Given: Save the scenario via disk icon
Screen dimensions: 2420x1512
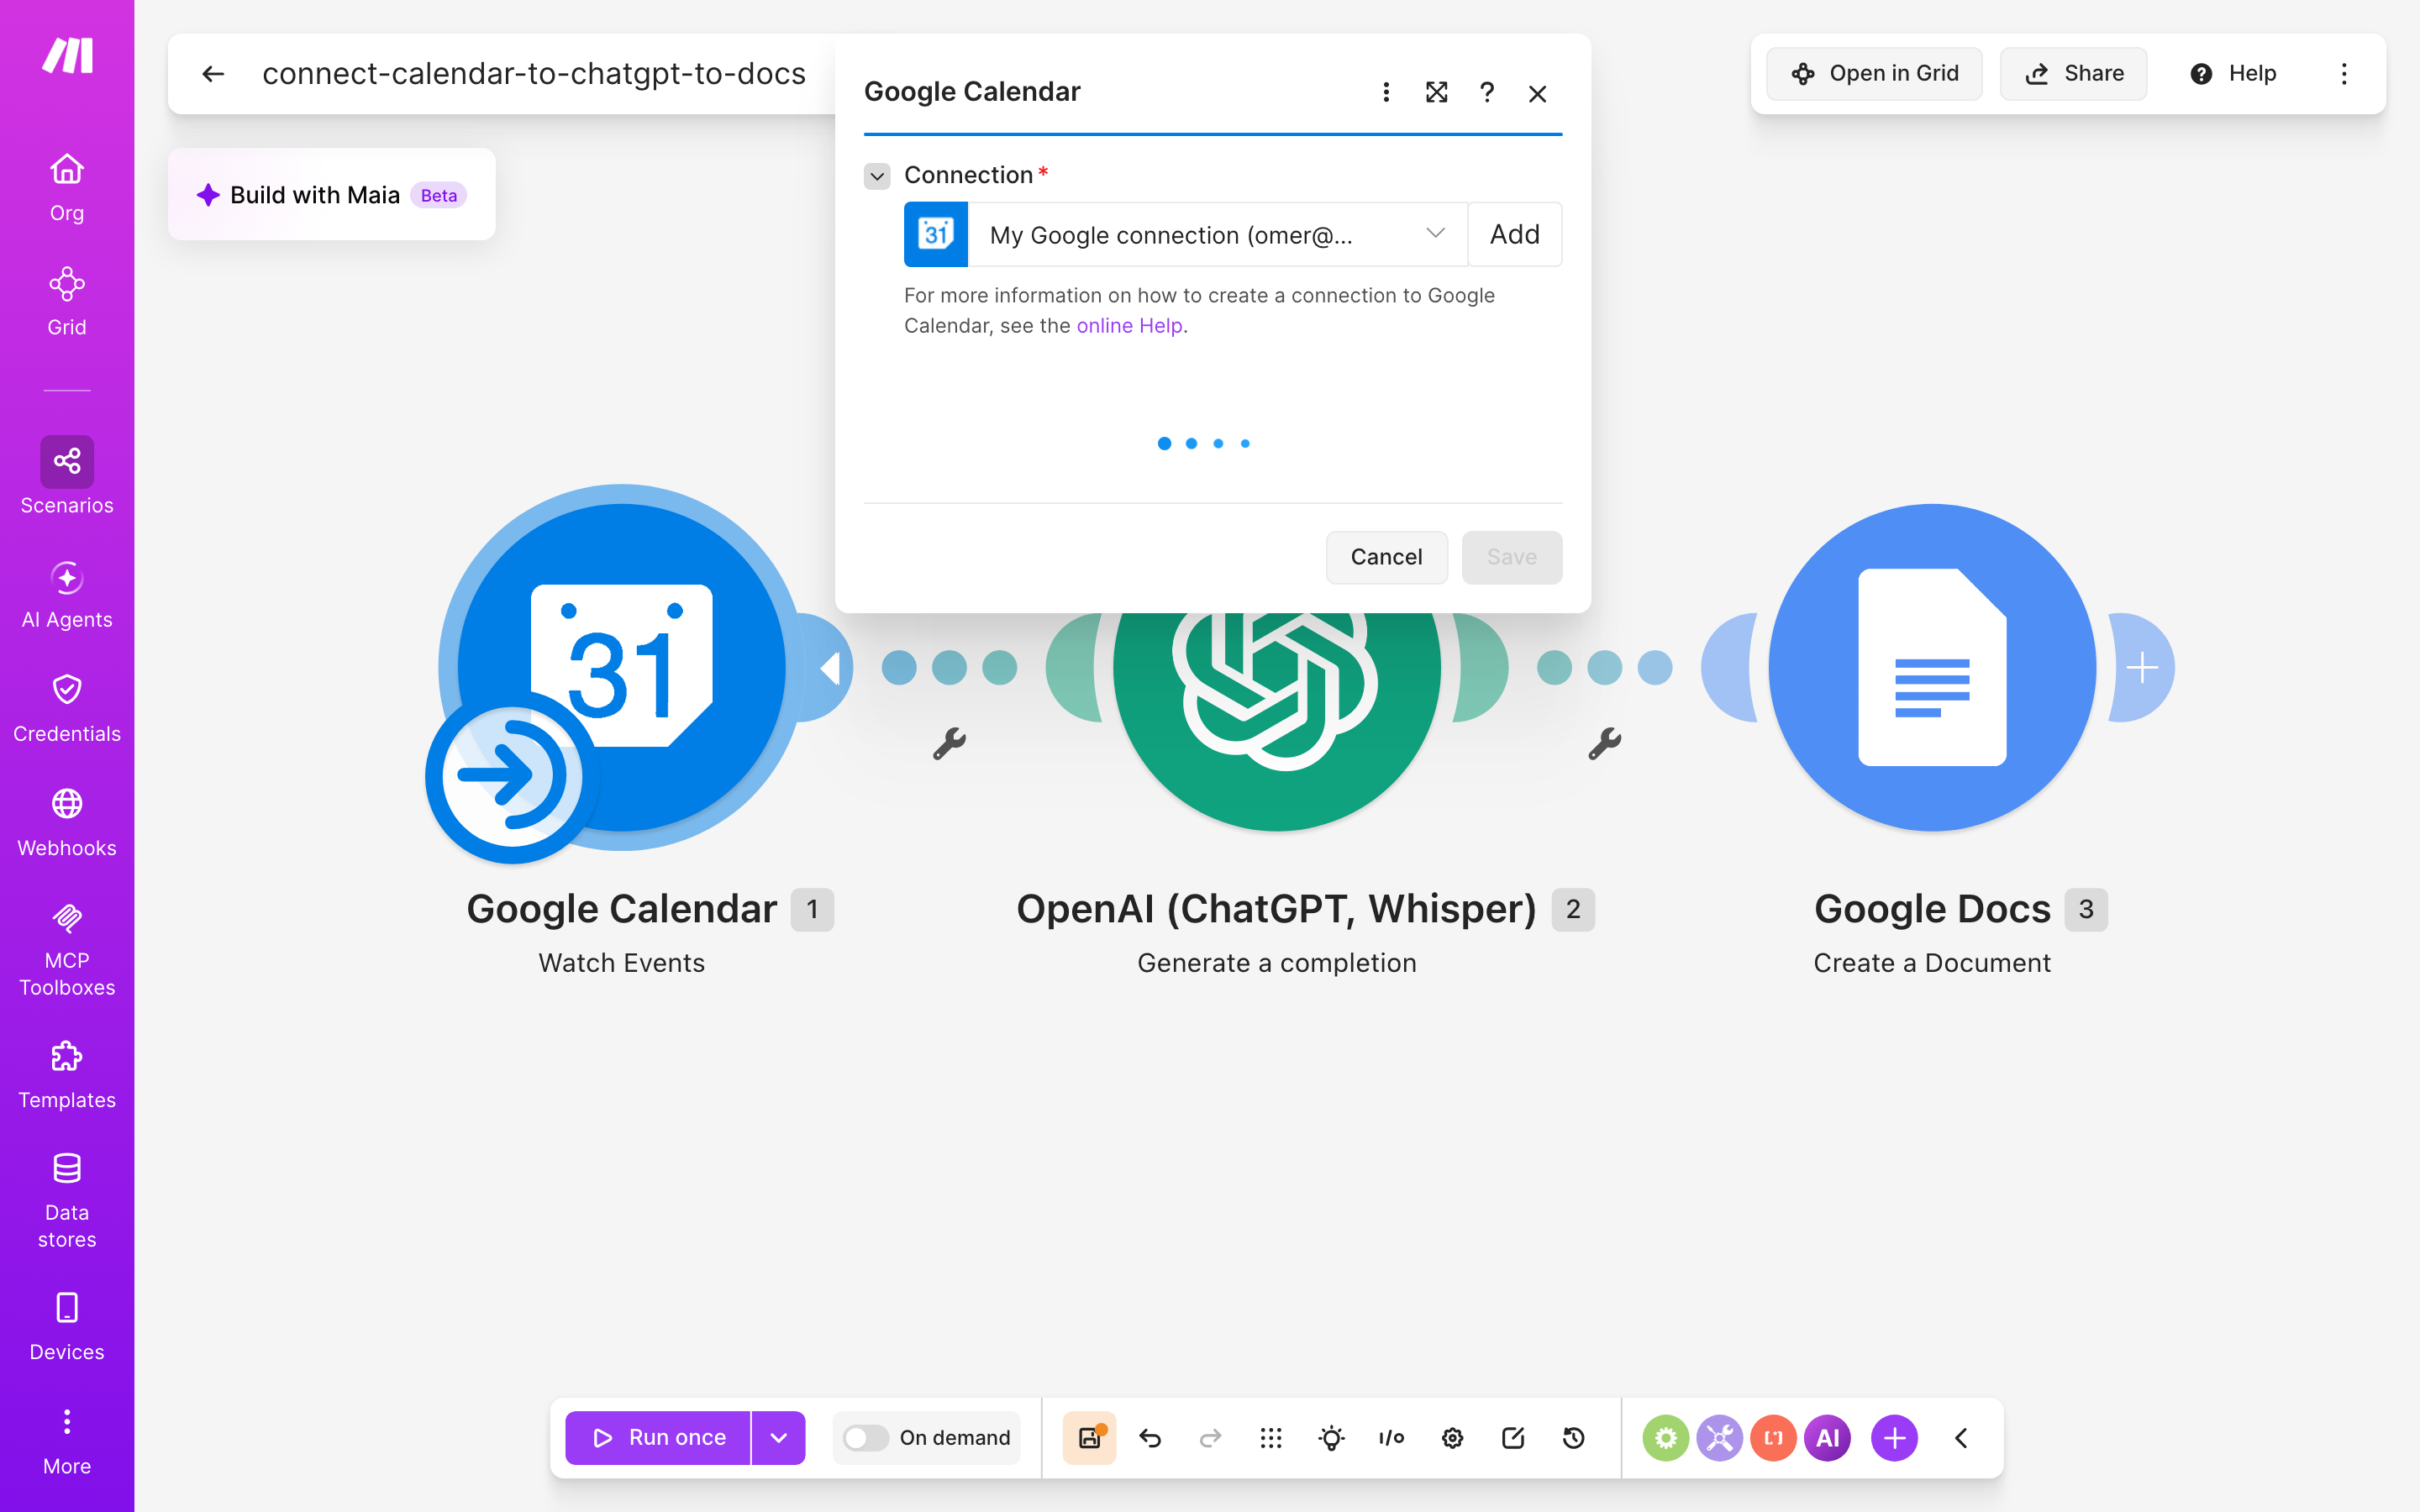Looking at the screenshot, I should [x=1089, y=1438].
